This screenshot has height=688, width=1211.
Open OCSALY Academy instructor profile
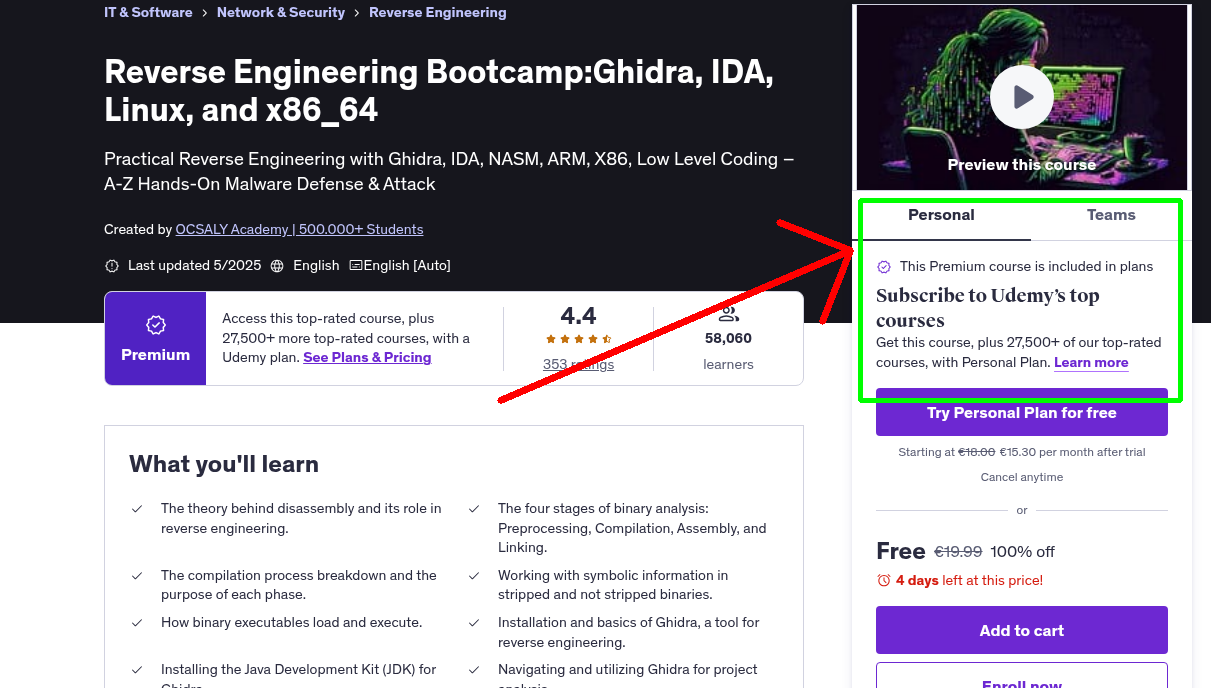pyautogui.click(x=299, y=229)
